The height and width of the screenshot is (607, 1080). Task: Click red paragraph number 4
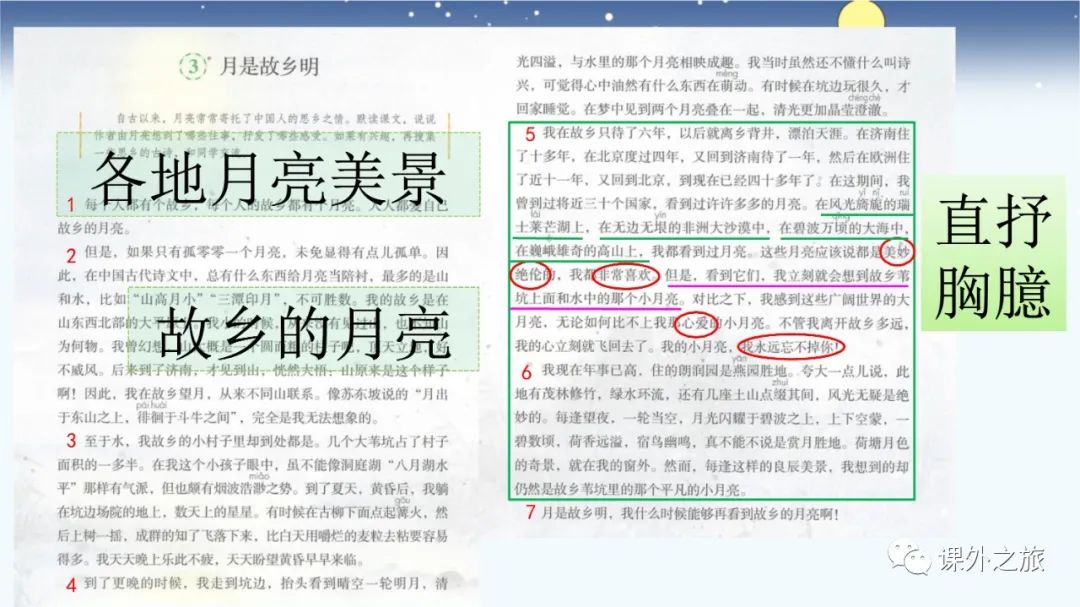(x=71, y=585)
